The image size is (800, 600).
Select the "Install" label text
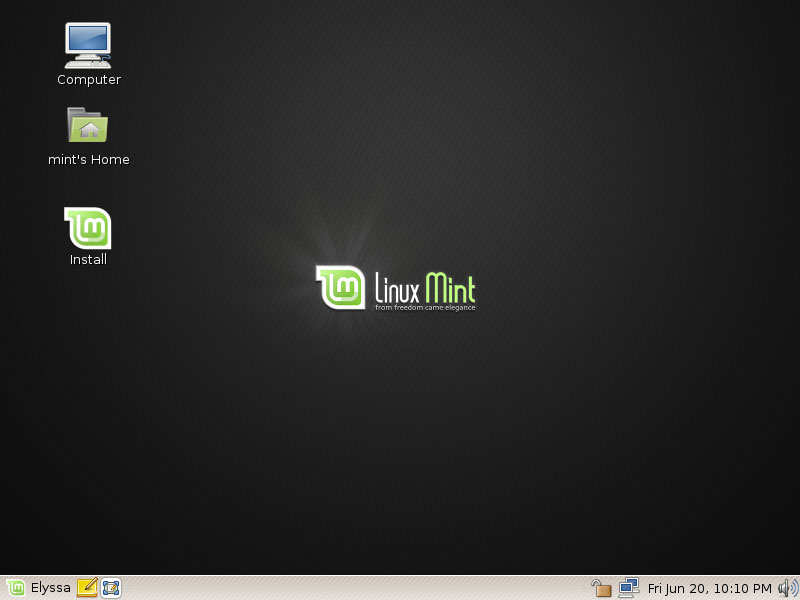point(88,260)
